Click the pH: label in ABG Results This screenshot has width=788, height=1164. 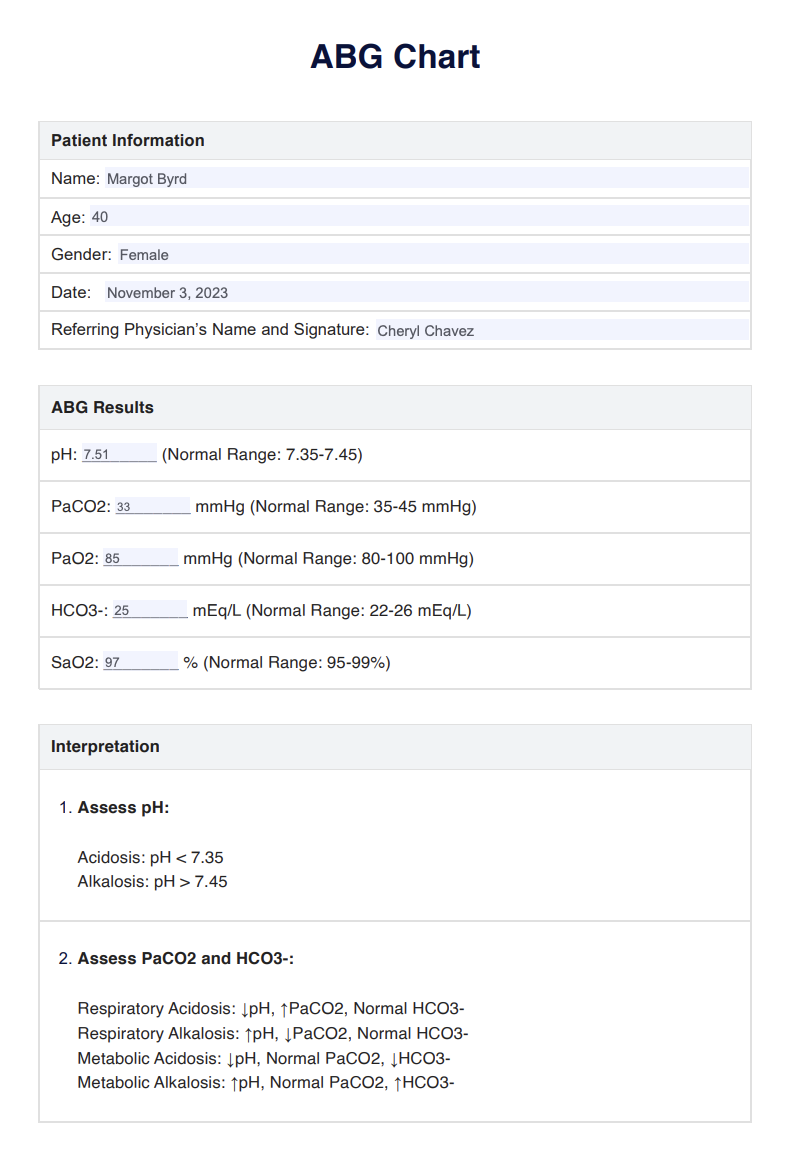(x=64, y=454)
